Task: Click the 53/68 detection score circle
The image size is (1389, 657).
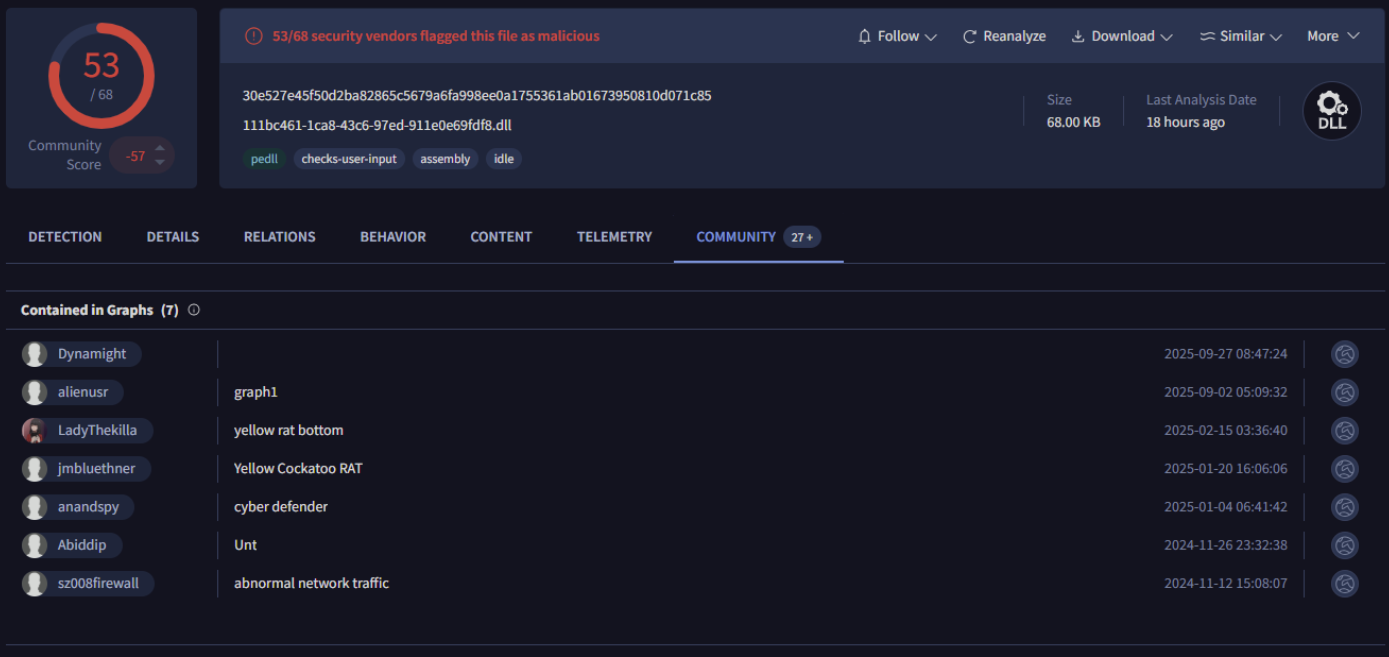Action: pyautogui.click(x=101, y=75)
